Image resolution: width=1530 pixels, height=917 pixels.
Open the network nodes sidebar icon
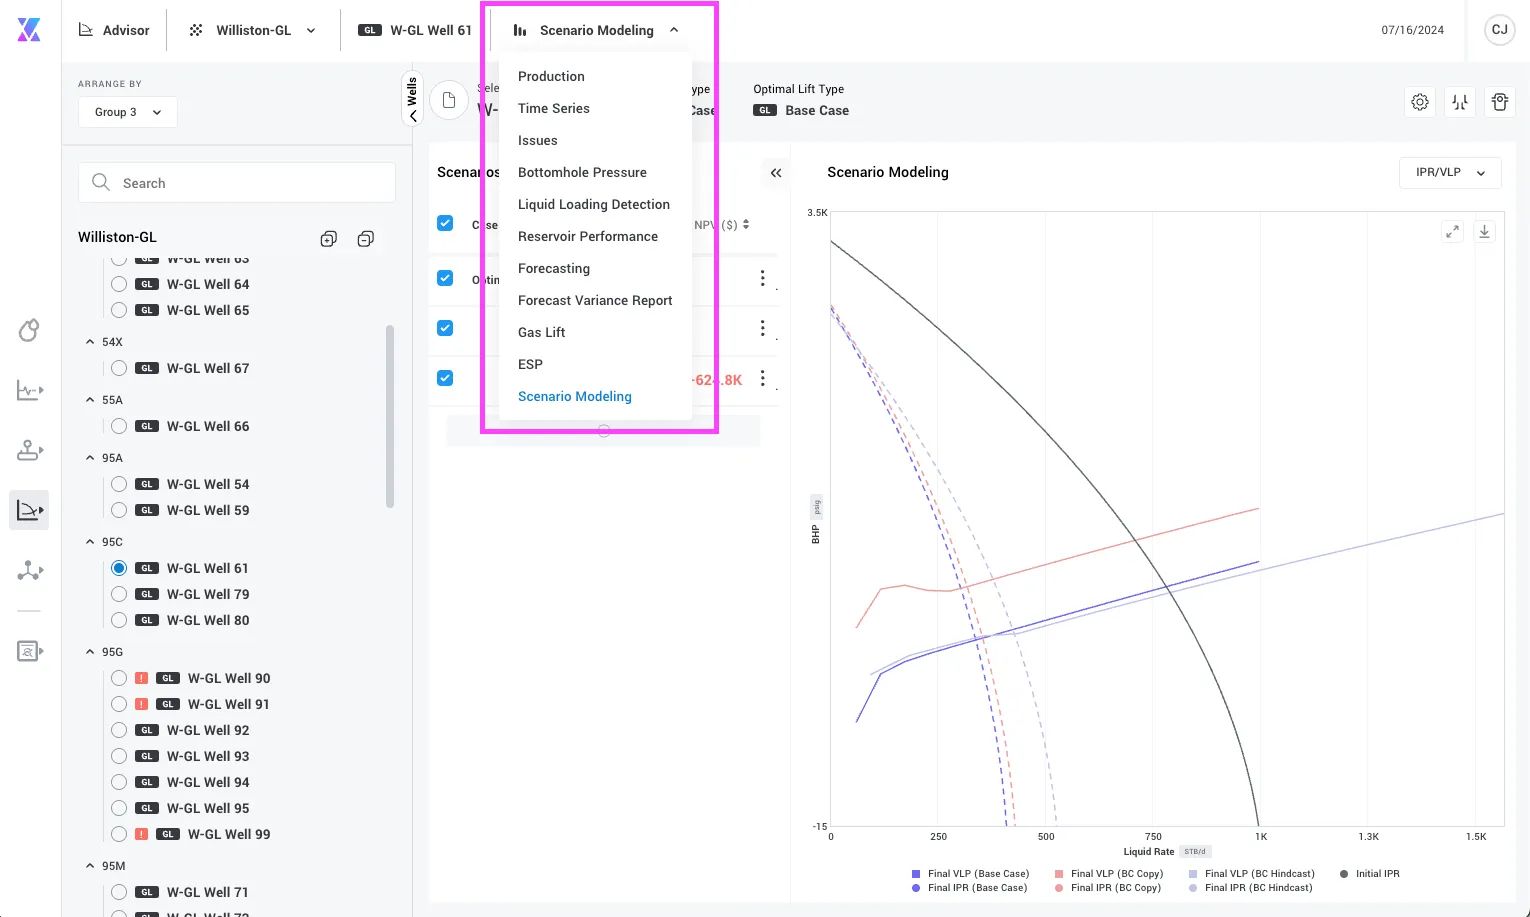pos(30,570)
